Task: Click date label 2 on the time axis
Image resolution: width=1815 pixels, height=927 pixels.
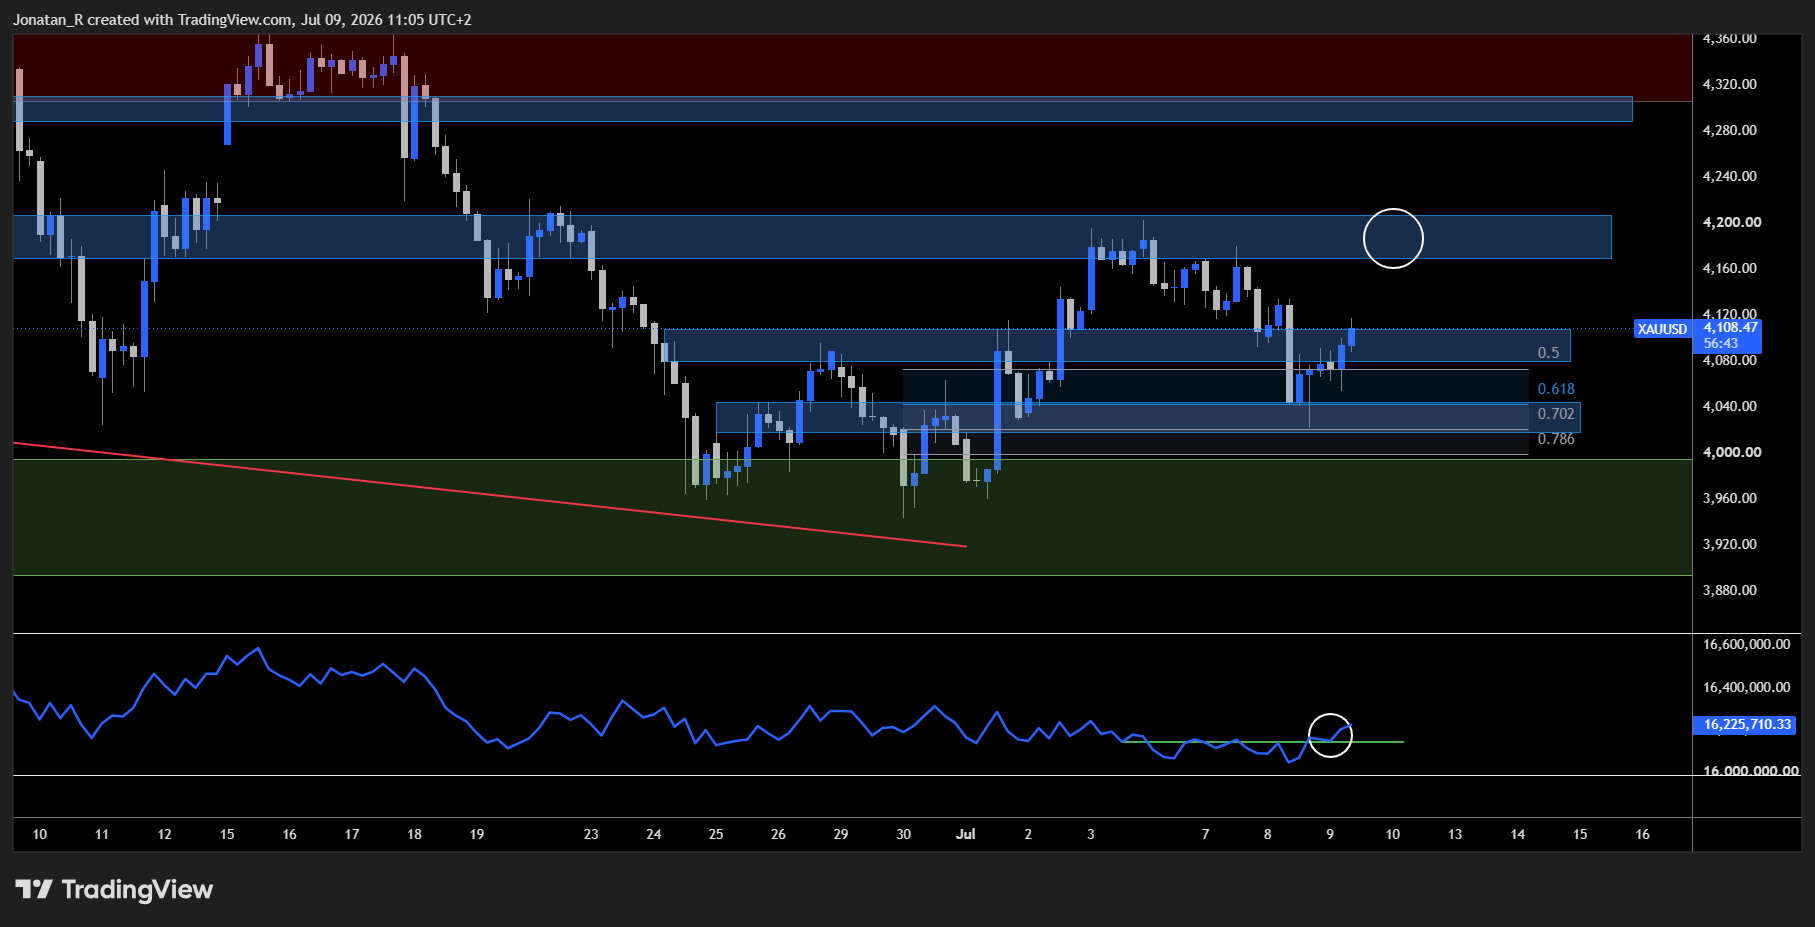Action: 1028,834
